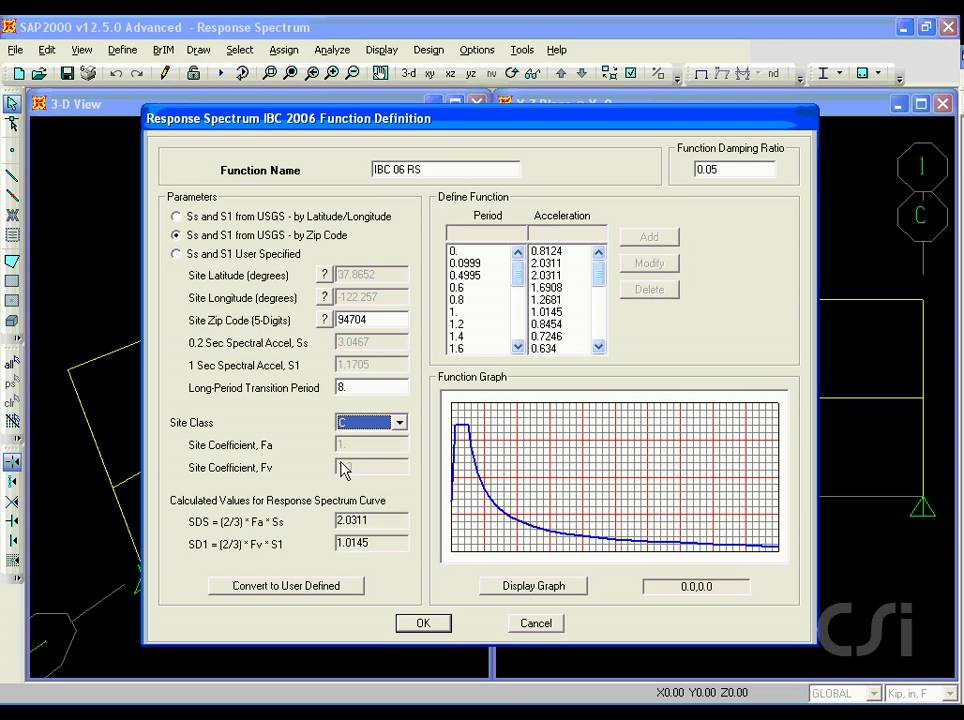Select acceleration value 1.6908 in list

[547, 288]
